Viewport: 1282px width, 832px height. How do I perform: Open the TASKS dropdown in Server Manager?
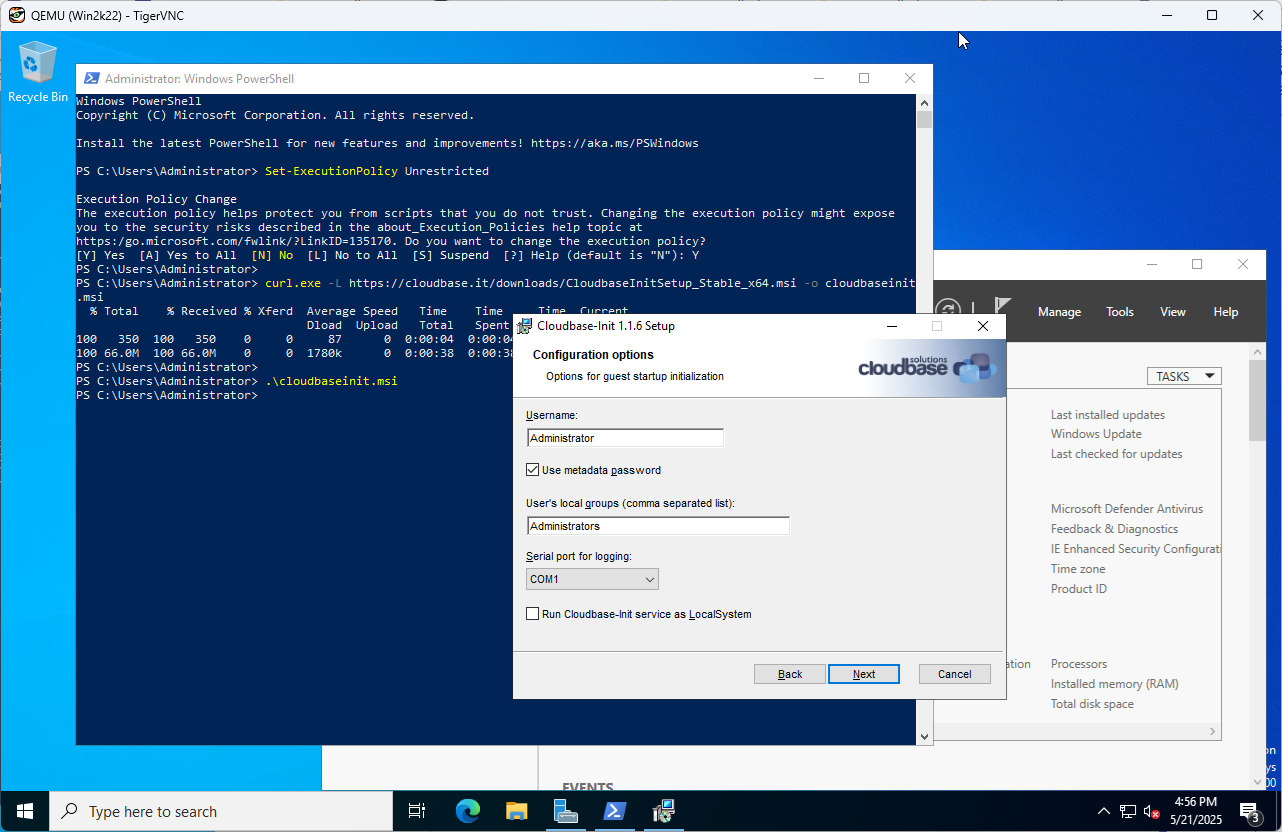pyautogui.click(x=1184, y=376)
